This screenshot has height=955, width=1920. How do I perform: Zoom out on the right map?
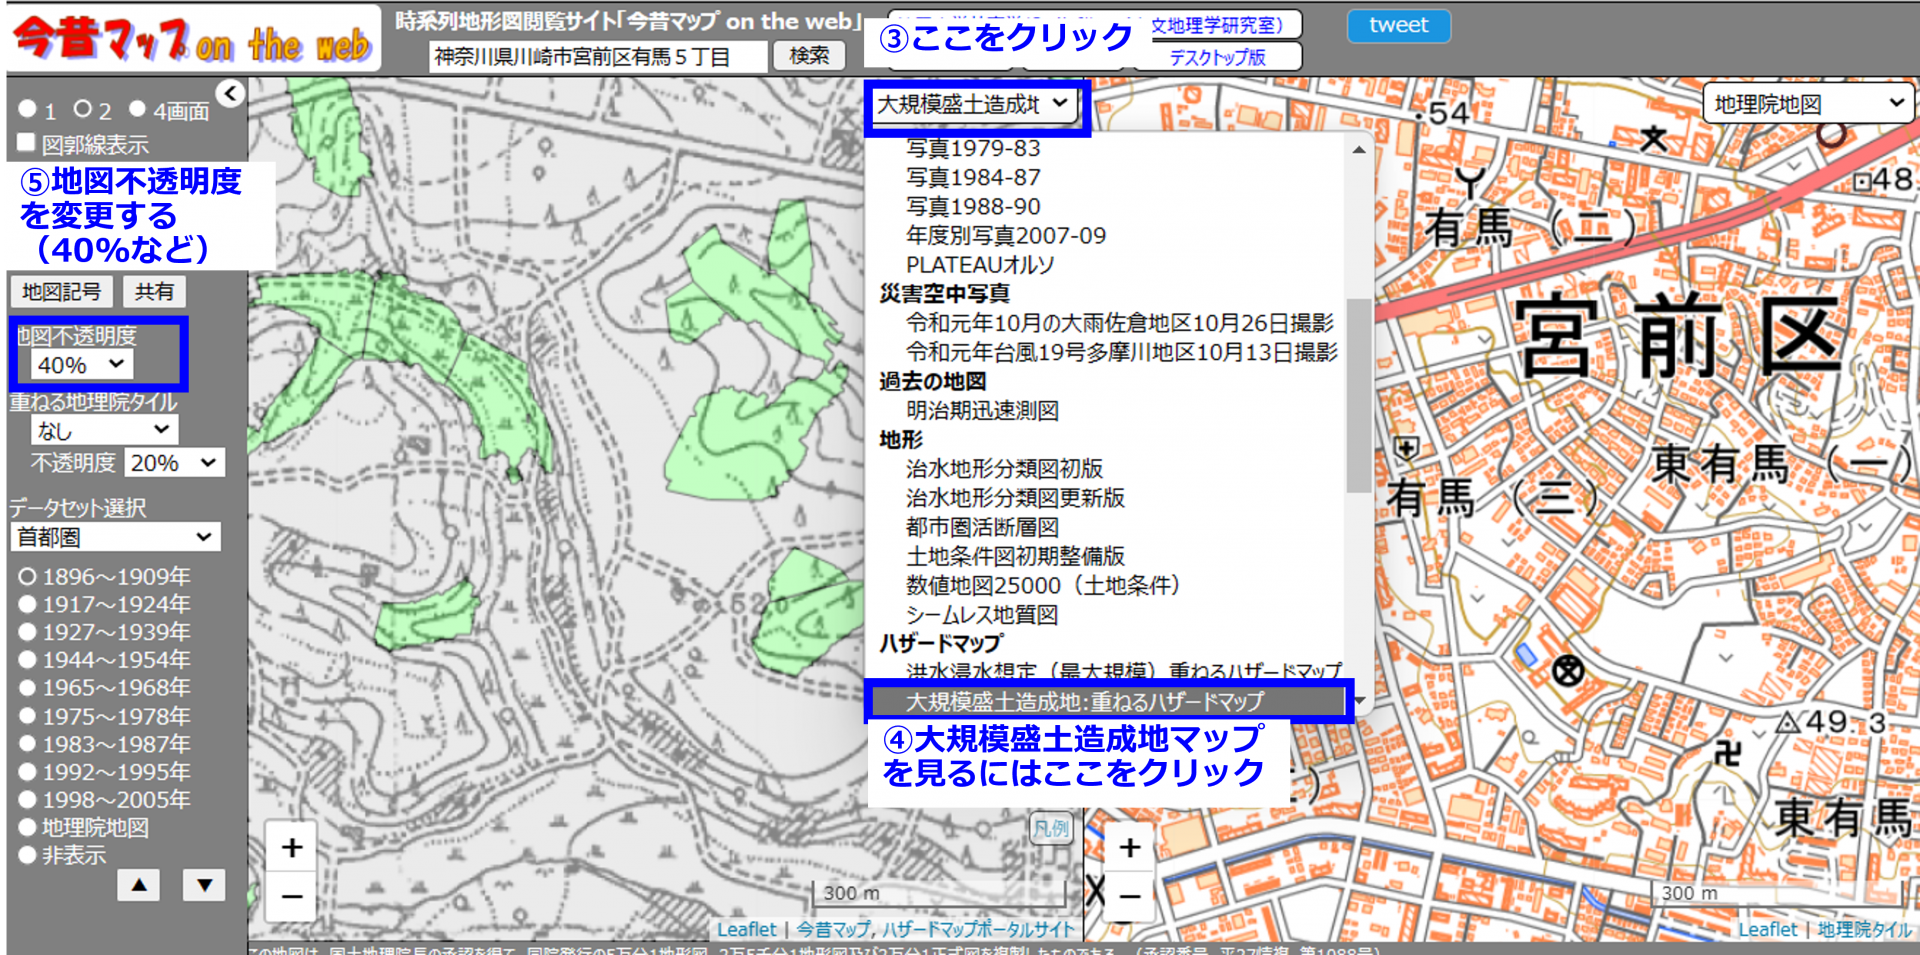1130,896
